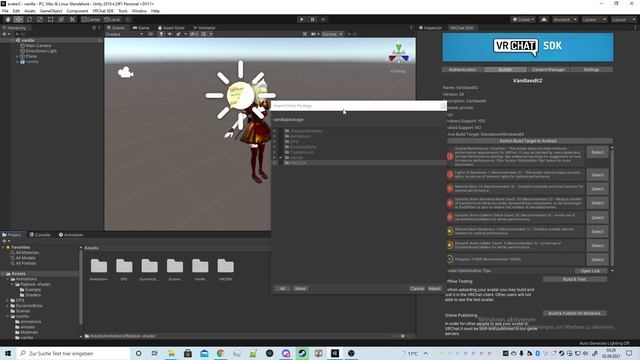Select the Hand tool in Unity toolbar
This screenshot has height=360, width=640.
tap(8, 20)
